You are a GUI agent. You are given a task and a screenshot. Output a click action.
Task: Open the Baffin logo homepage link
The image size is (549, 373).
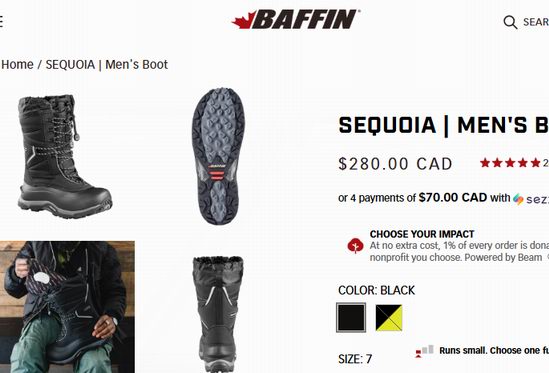[296, 19]
